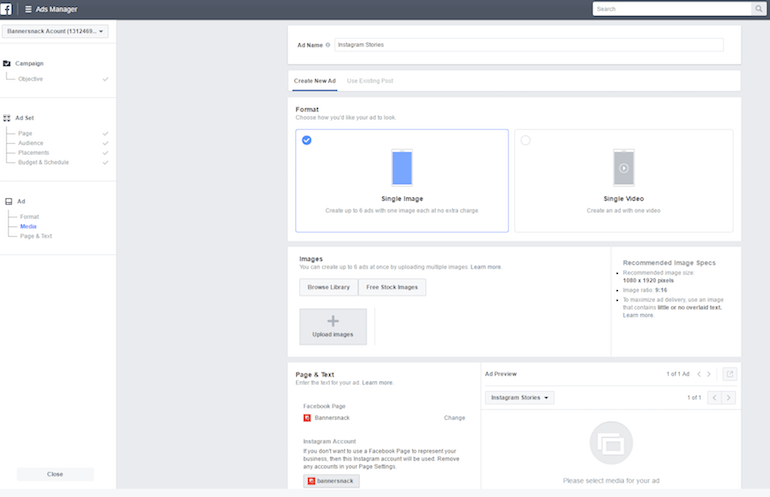Viewport: 770px width, 497px height.
Task: Go to previous ad arrow beside 1 of 1 Ad
Action: point(699,374)
